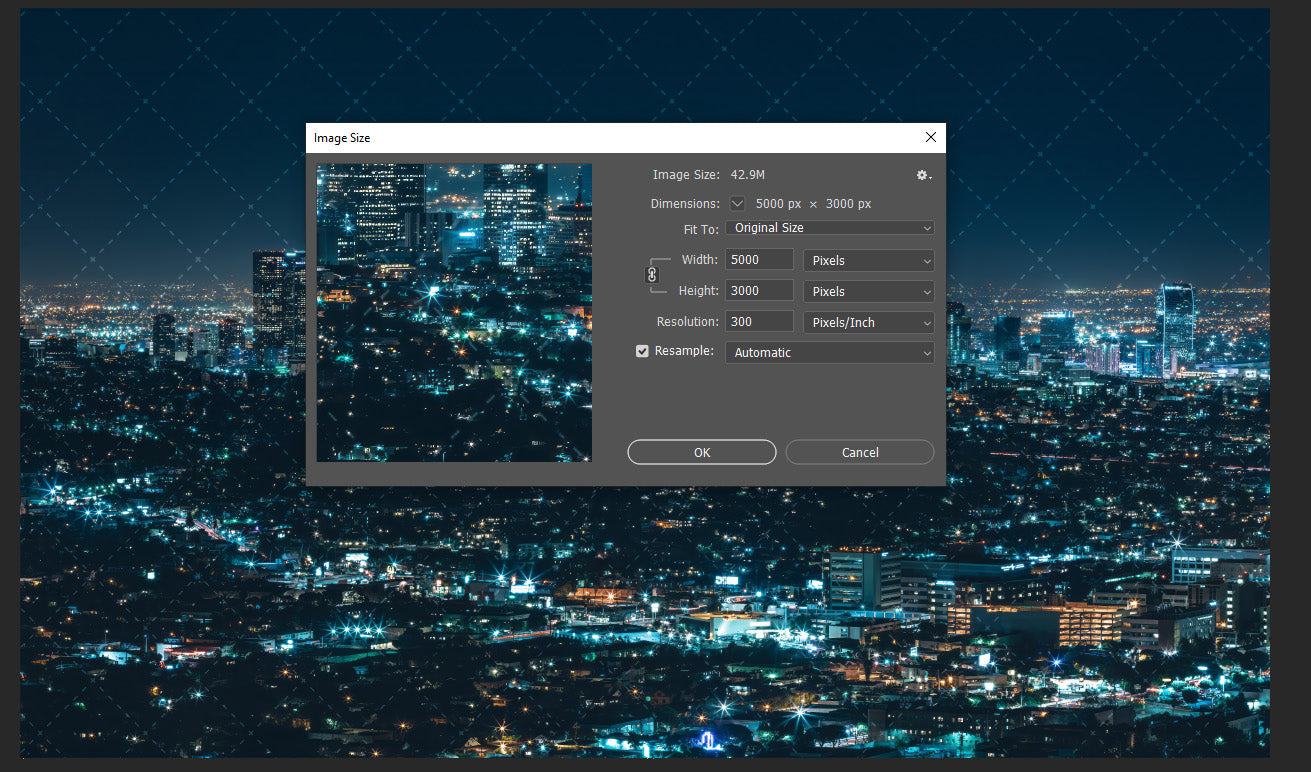Uncheck the Resample checkbox

pyautogui.click(x=642, y=351)
